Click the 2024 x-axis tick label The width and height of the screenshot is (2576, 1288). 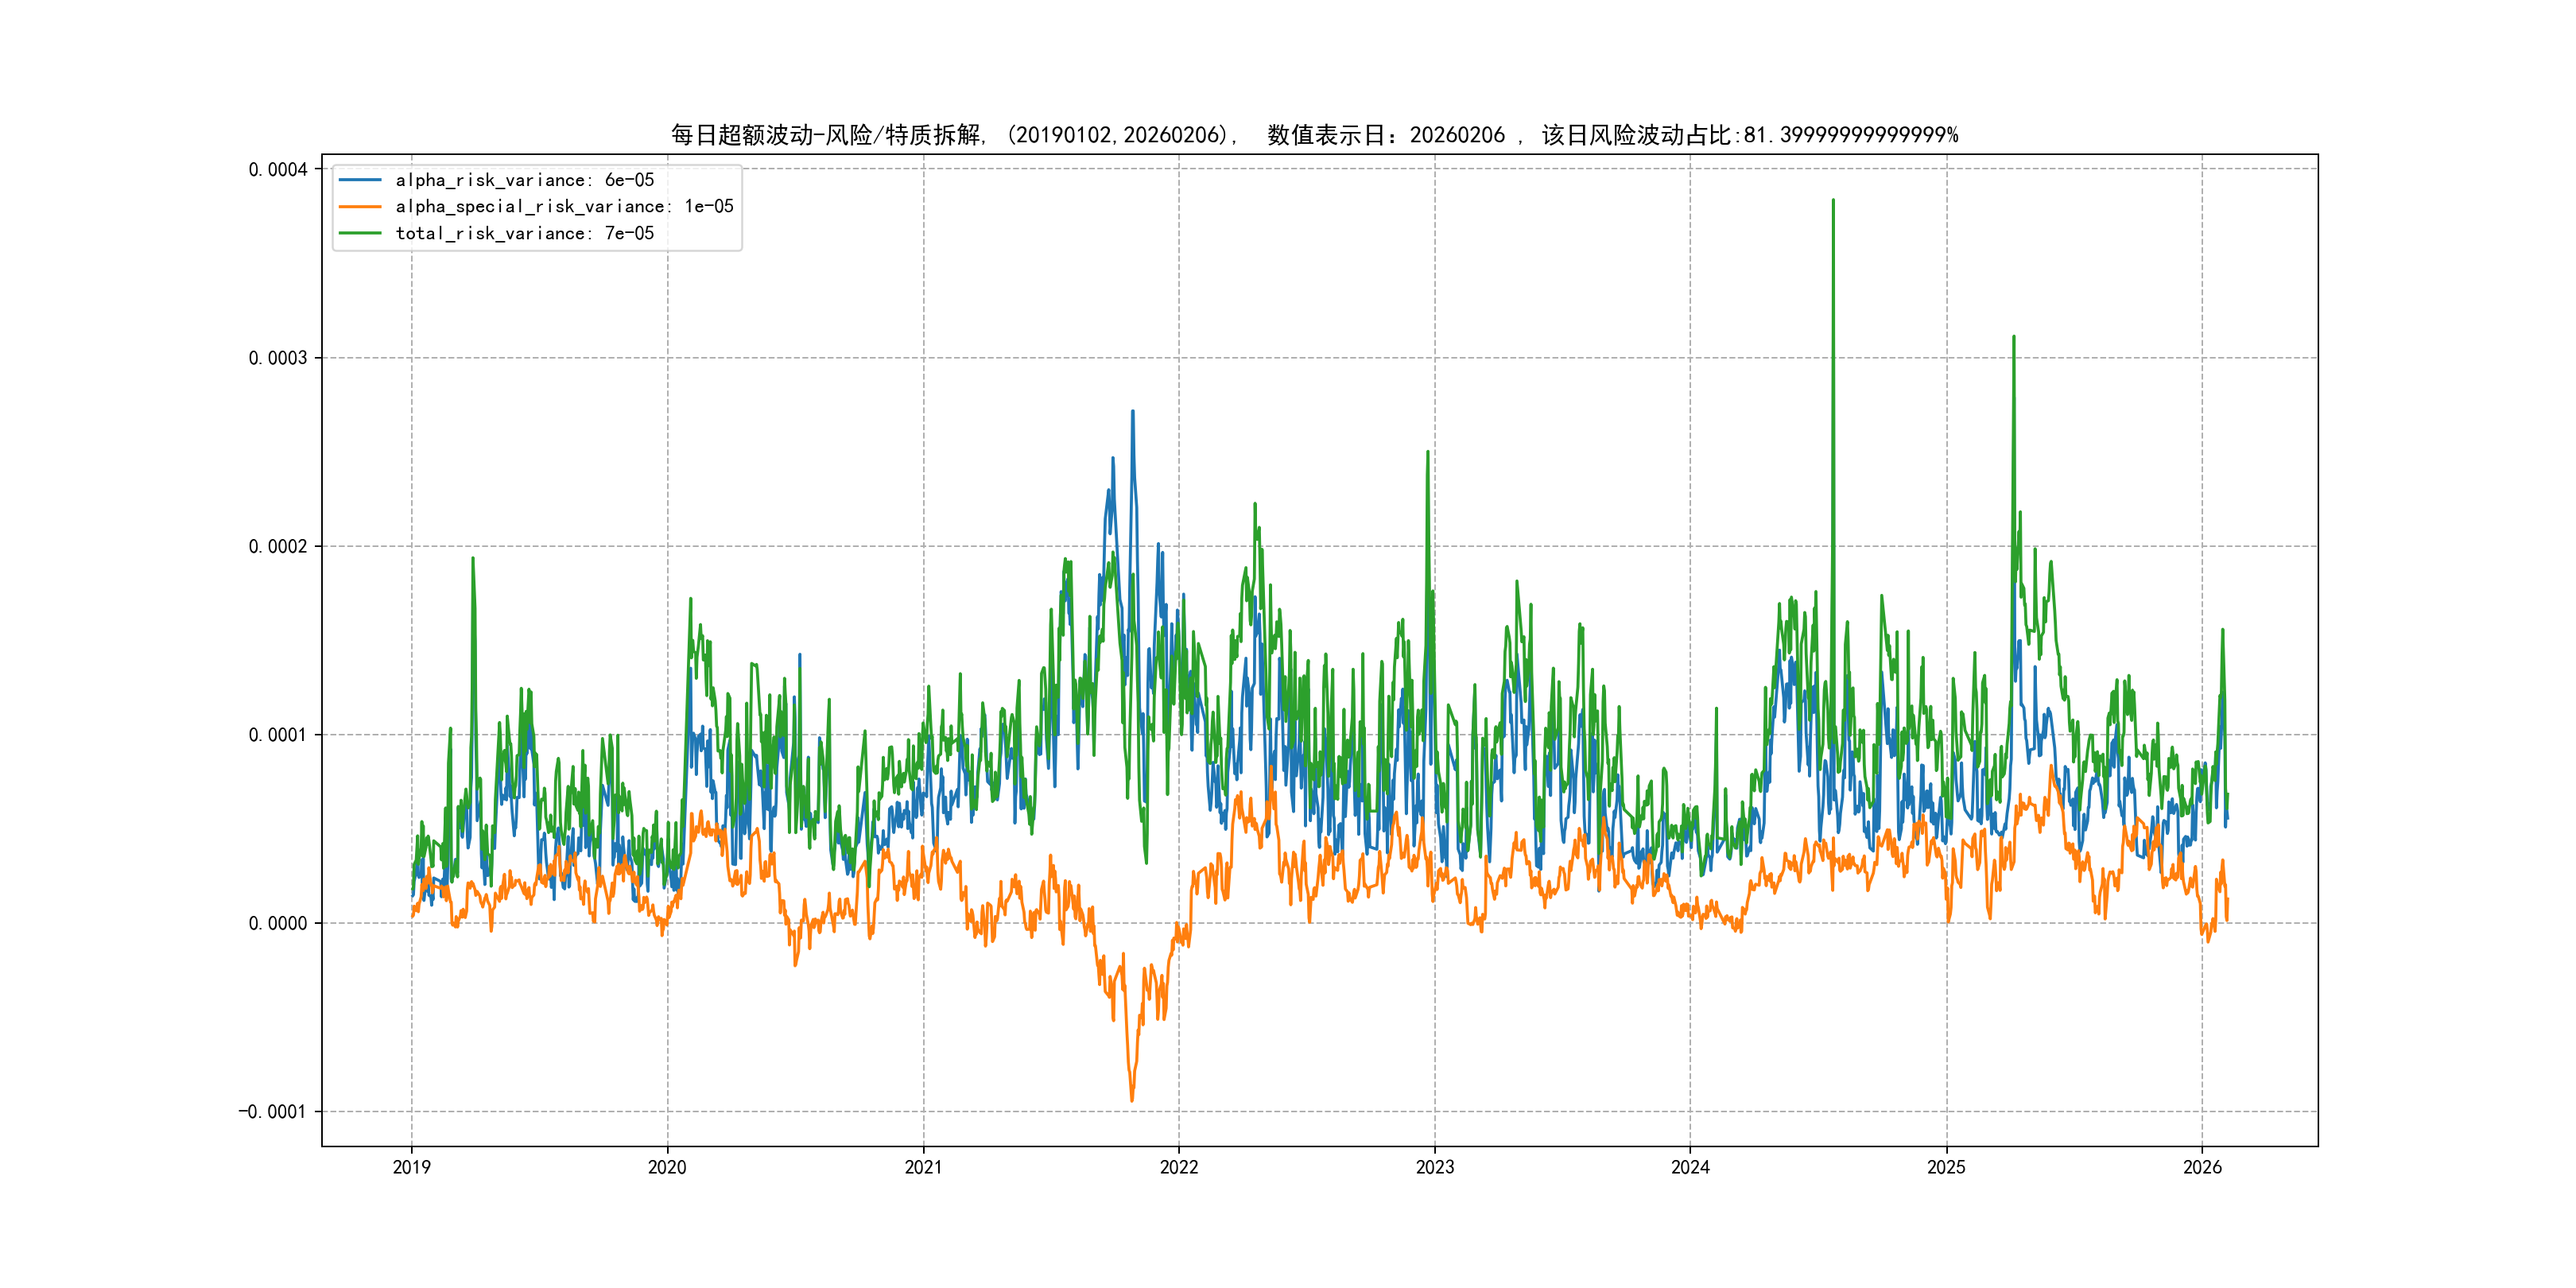(x=1690, y=1167)
